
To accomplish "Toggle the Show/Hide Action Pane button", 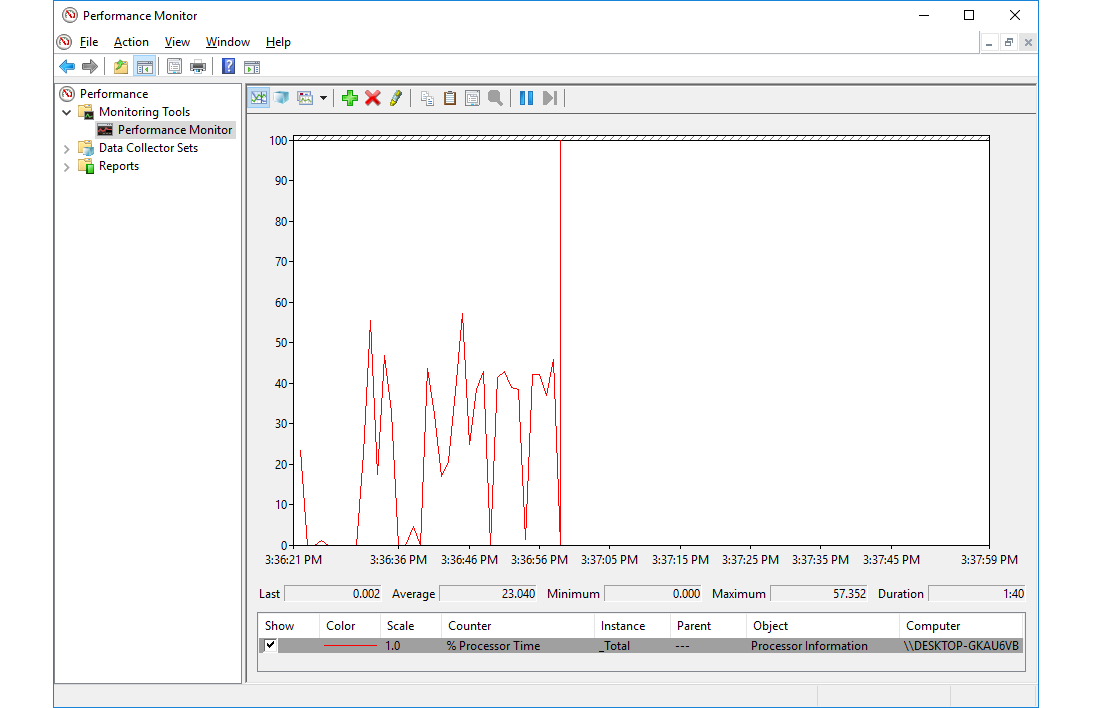I will 252,67.
